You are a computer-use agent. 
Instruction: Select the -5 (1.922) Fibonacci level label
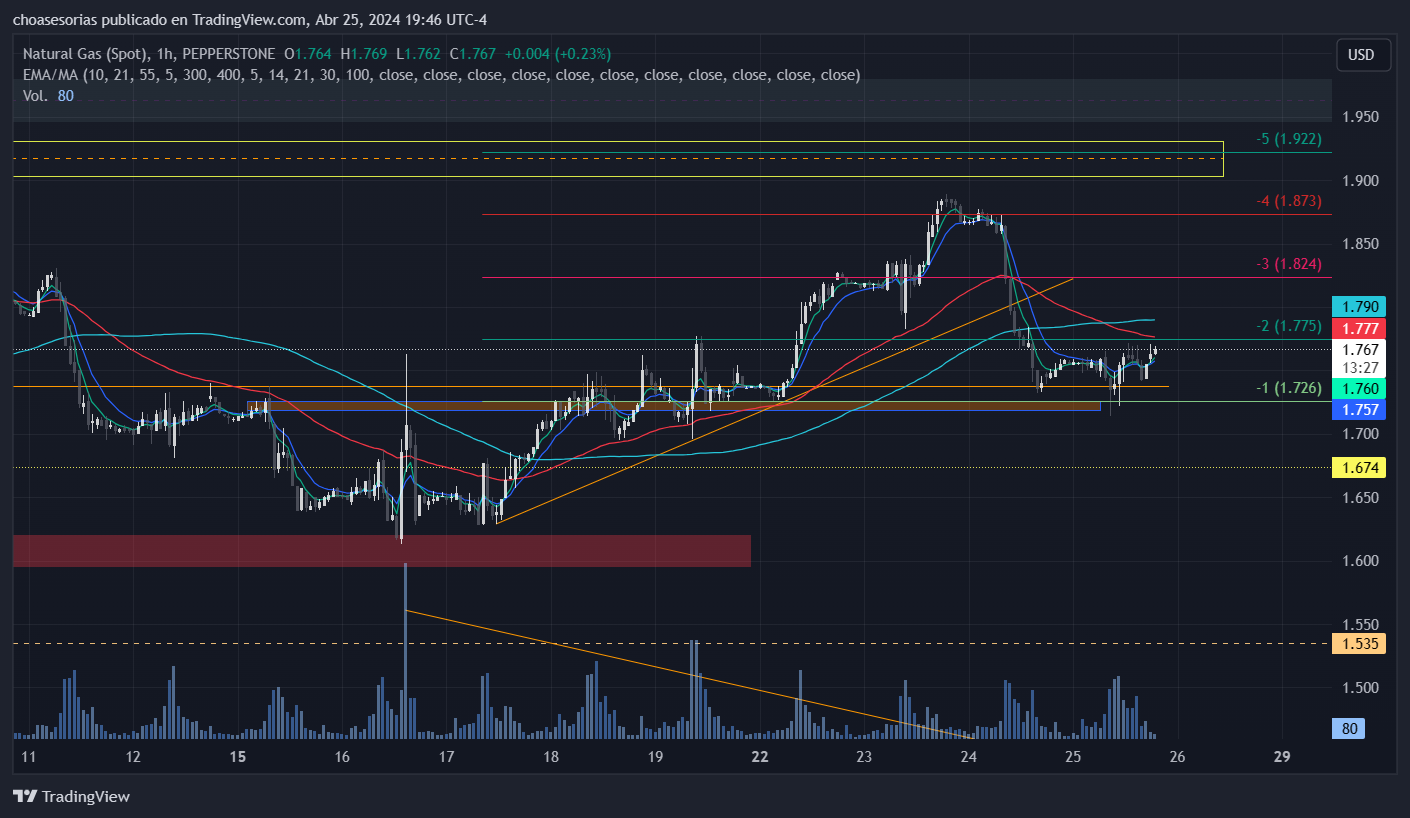1289,139
